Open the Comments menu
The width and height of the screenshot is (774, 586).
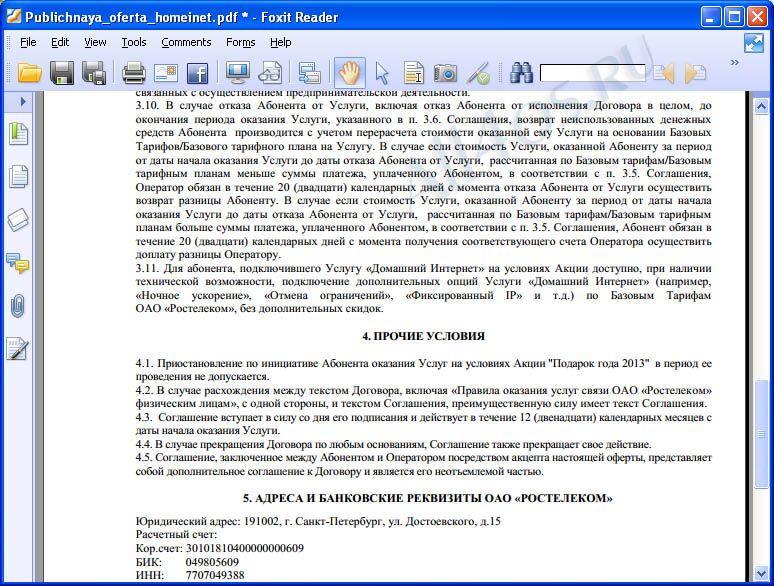(x=186, y=42)
